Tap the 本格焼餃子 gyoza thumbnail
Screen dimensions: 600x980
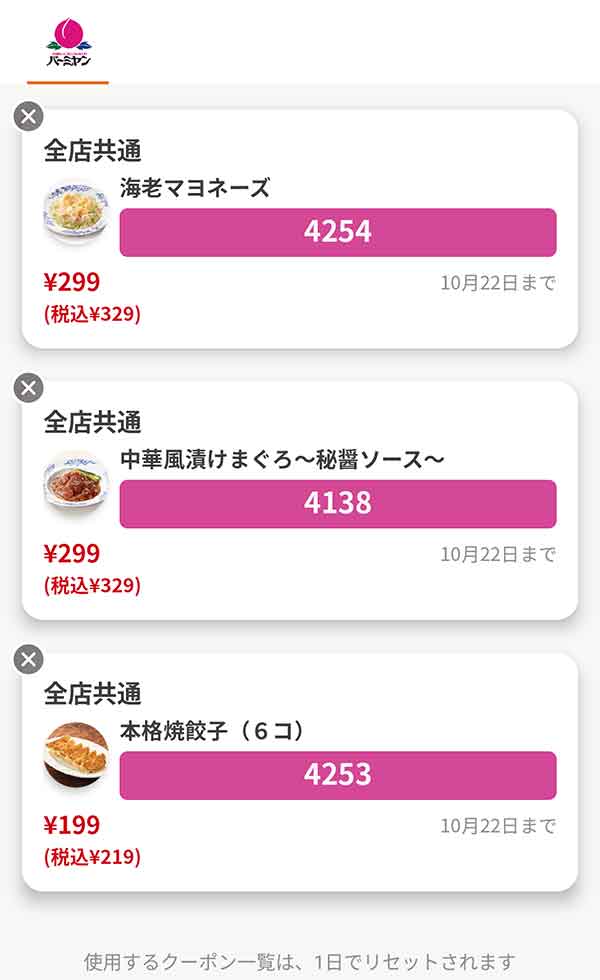tap(76, 755)
